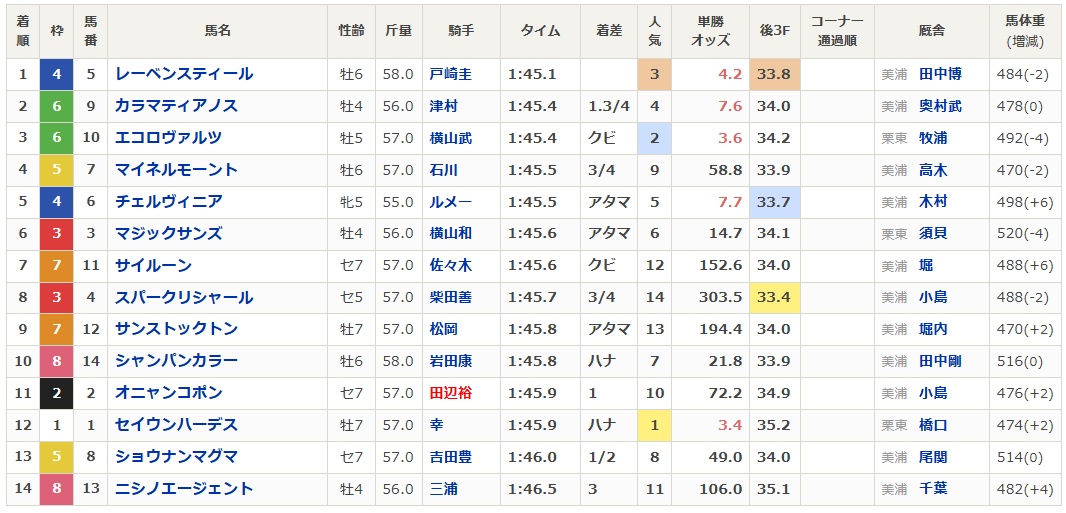Click trainer name 須貝
This screenshot has width=1066, height=513.
pos(933,234)
